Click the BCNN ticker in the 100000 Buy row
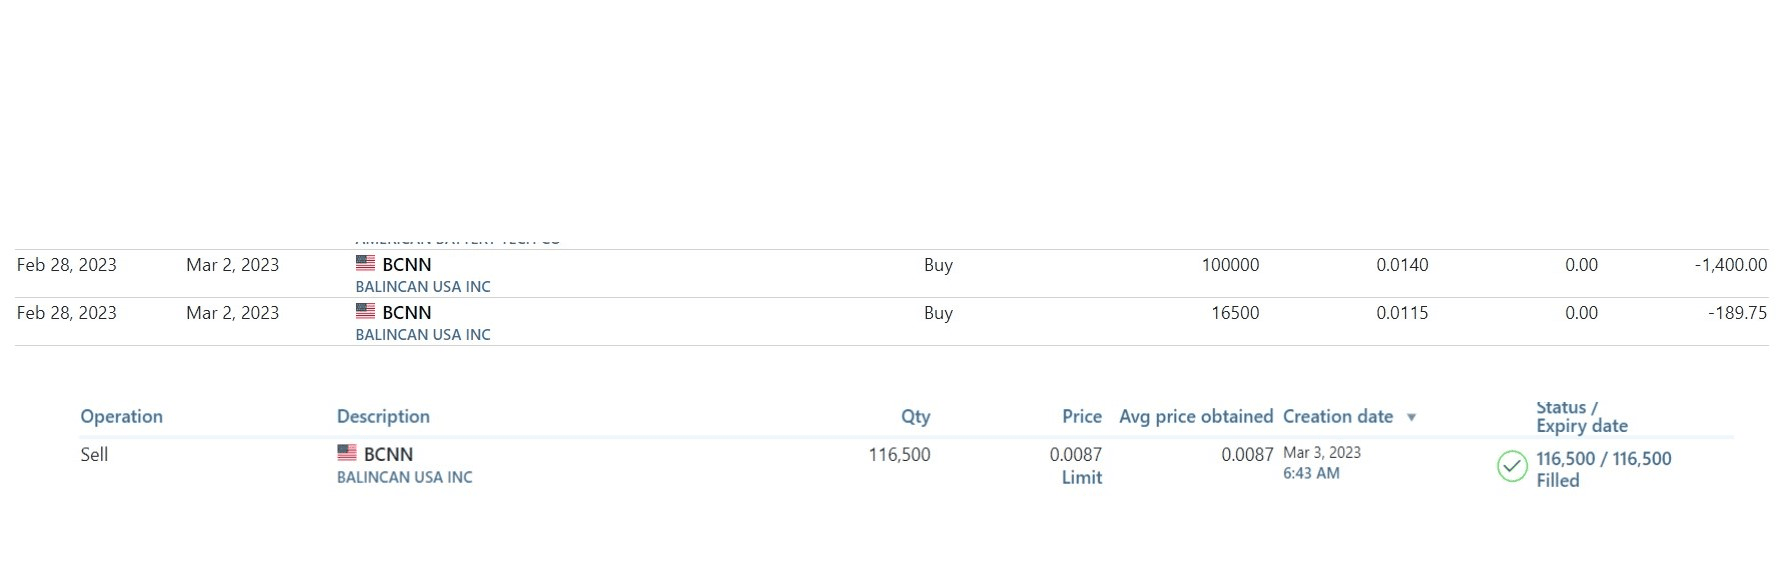The image size is (1792, 588). (x=407, y=265)
